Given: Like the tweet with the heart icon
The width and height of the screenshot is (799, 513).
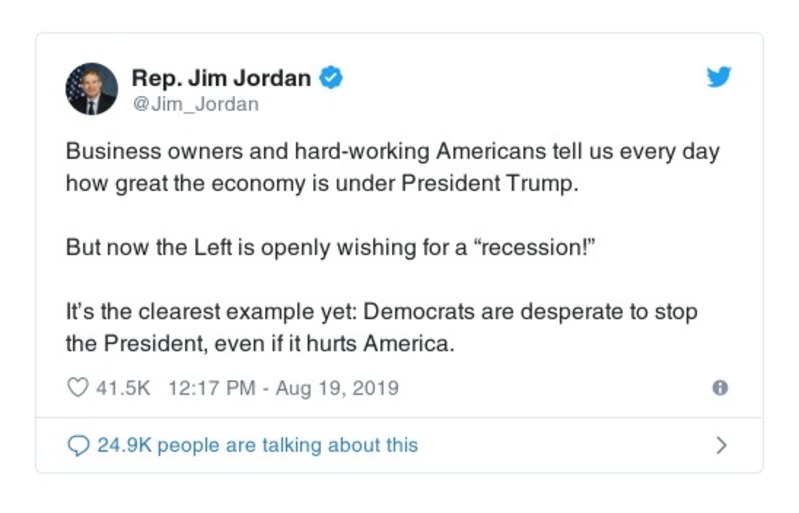Looking at the screenshot, I should point(77,388).
